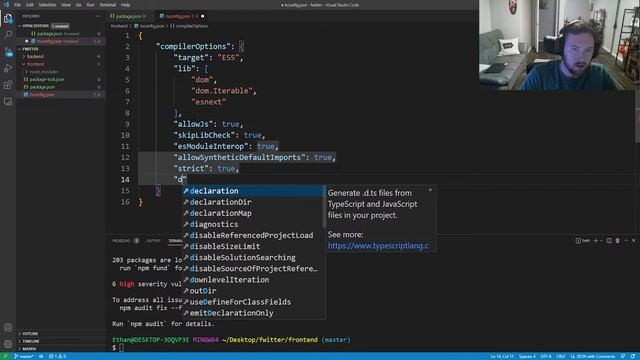
Task: Open the Run menu
Action: click(x=91, y=5)
